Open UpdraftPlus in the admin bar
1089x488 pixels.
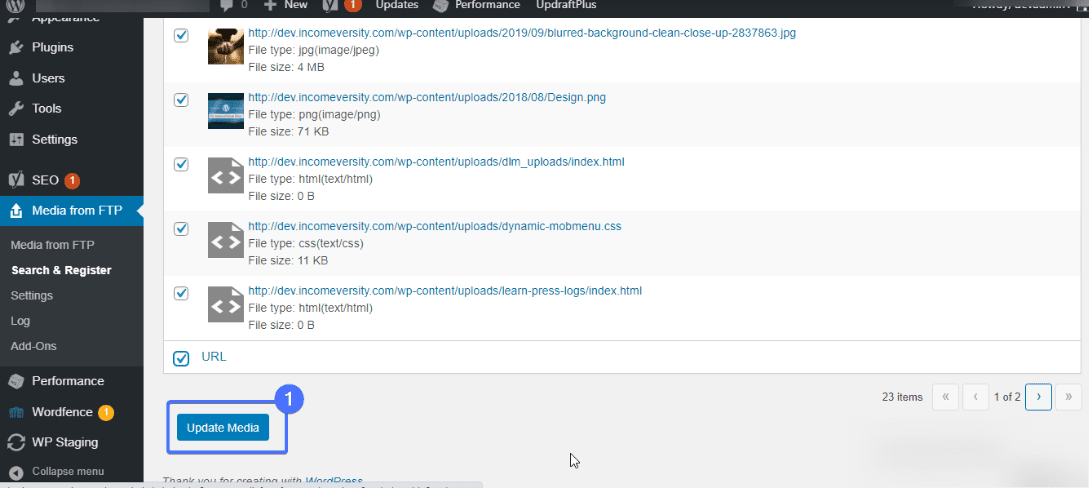(566, 5)
